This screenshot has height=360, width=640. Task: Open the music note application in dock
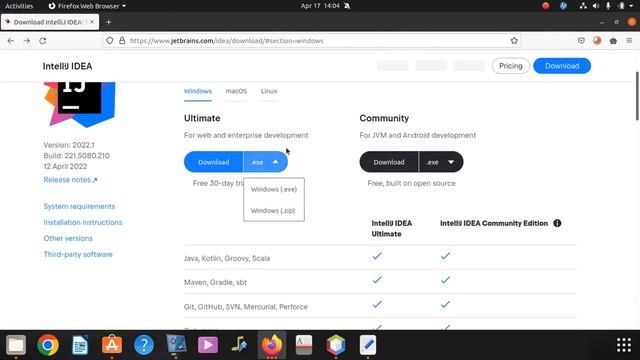point(240,345)
